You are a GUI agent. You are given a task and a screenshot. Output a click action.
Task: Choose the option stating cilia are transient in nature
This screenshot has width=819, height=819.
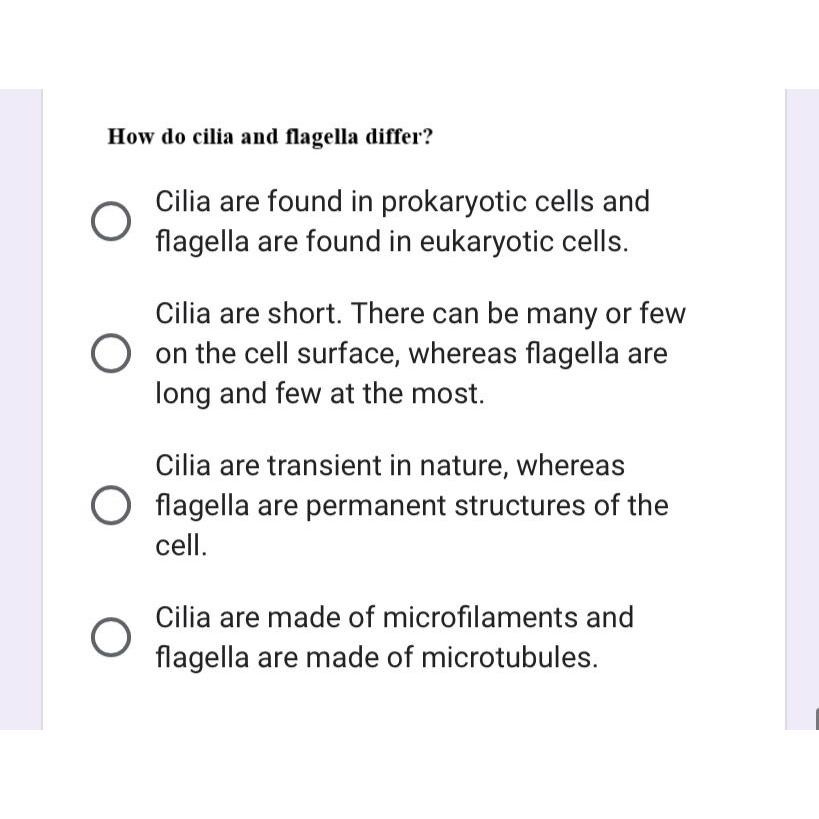390,464
